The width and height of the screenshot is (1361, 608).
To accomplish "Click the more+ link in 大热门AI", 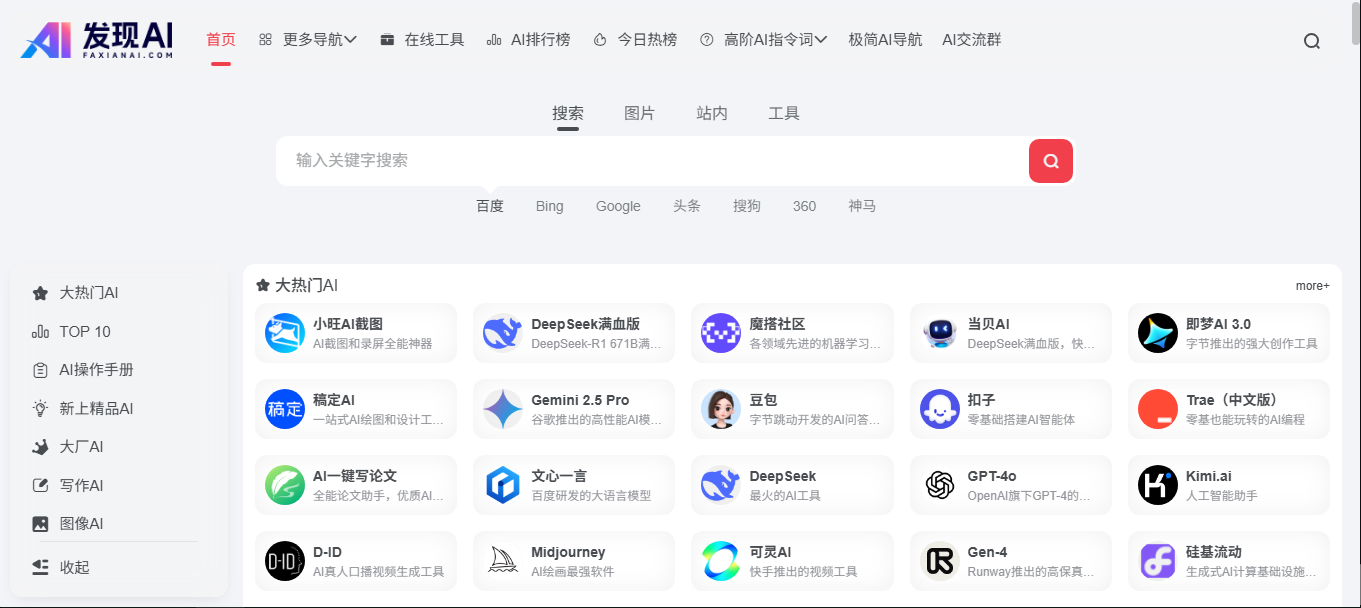I will click(x=1313, y=286).
